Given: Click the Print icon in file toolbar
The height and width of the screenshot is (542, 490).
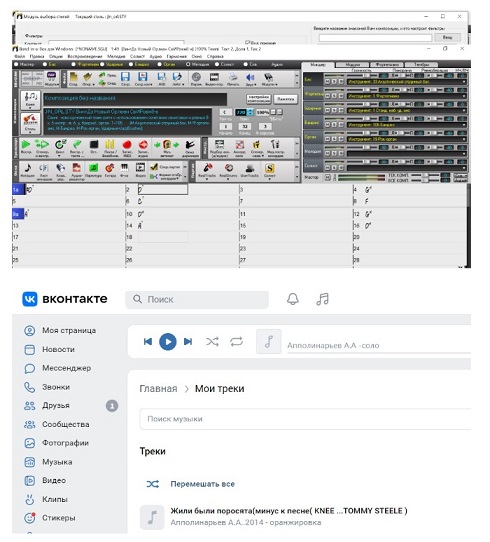Looking at the screenshot, I should [x=233, y=77].
